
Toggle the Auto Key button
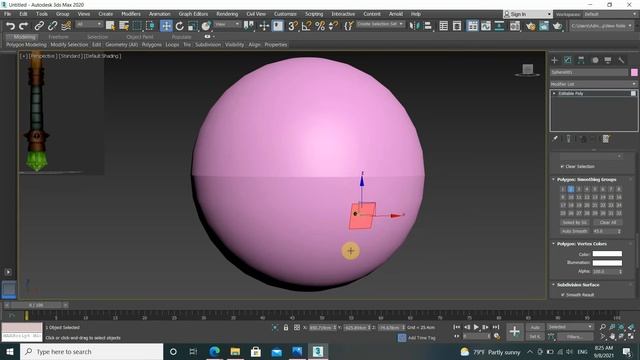pos(535,327)
